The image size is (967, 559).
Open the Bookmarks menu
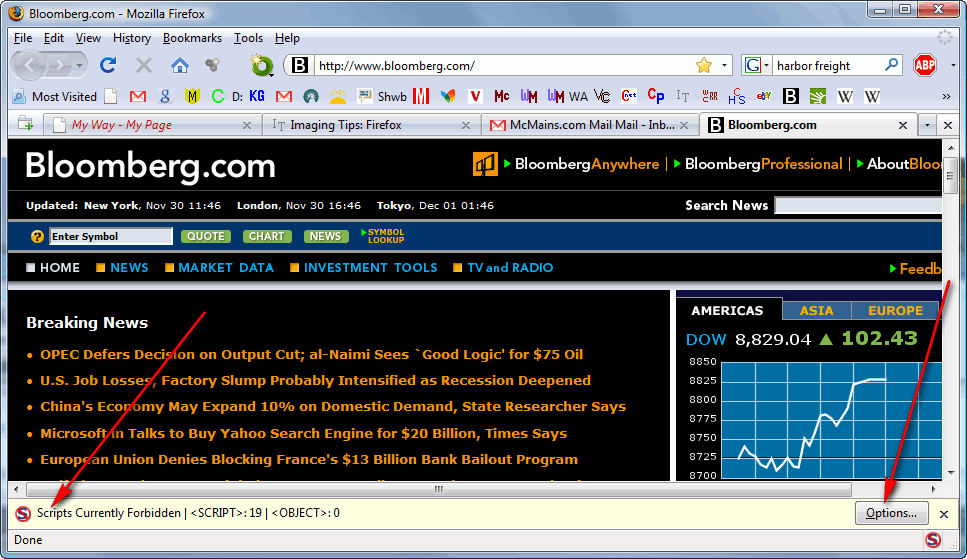point(192,38)
